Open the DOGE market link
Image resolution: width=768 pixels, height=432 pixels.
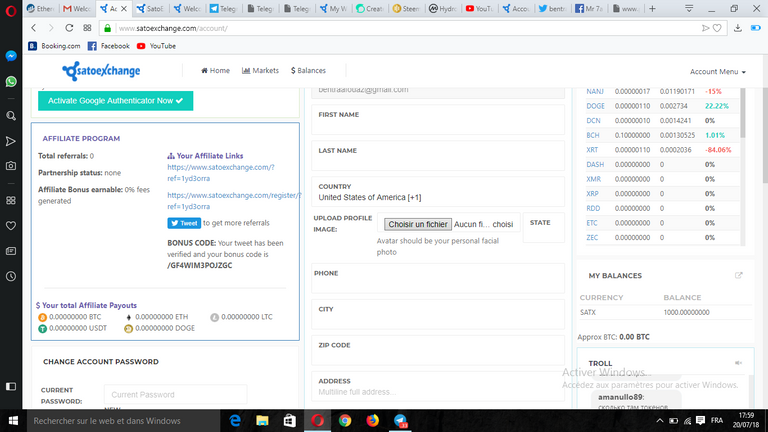(595, 106)
